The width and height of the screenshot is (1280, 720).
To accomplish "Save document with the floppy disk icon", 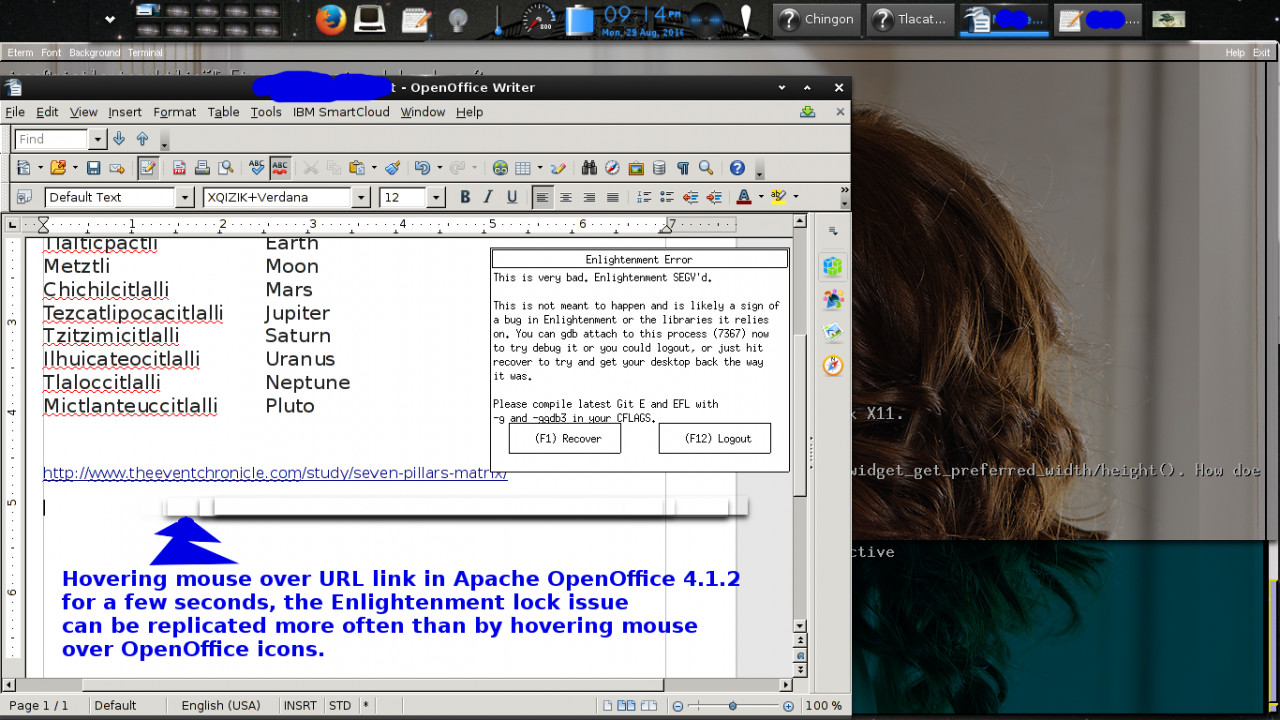I will [93, 168].
